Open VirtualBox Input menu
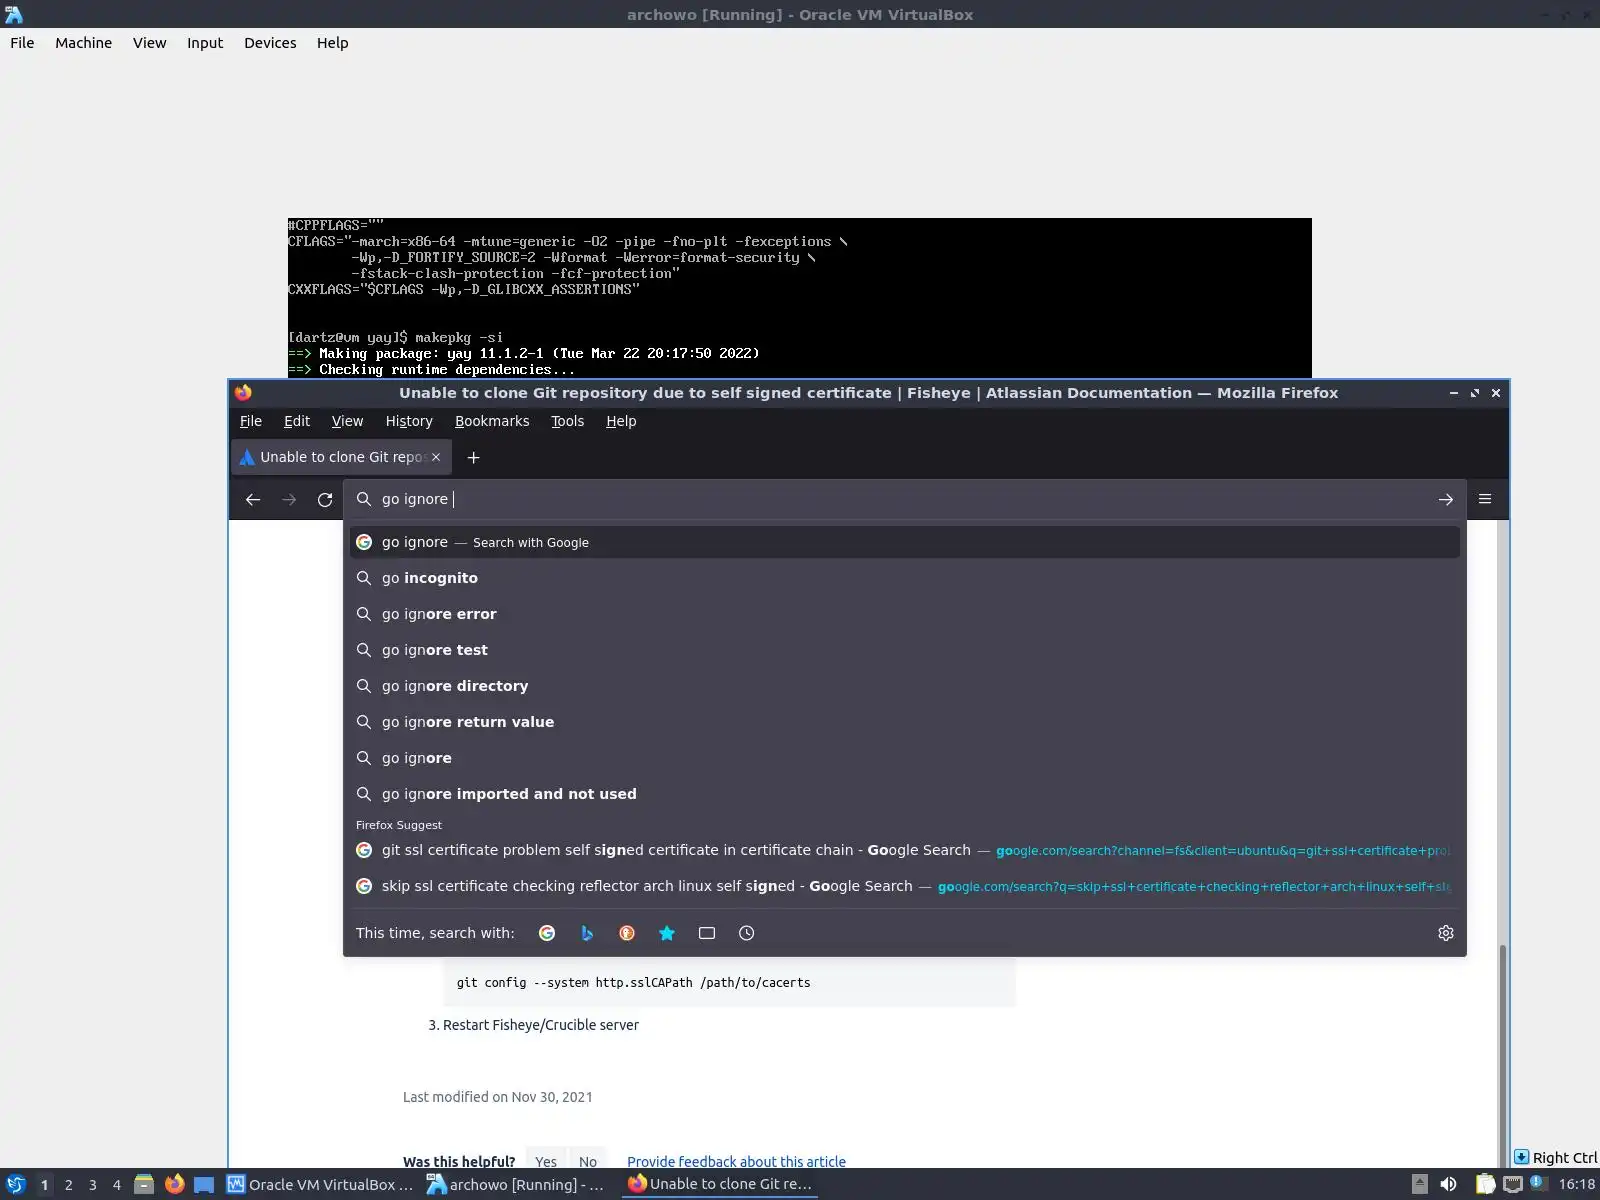 [x=205, y=43]
